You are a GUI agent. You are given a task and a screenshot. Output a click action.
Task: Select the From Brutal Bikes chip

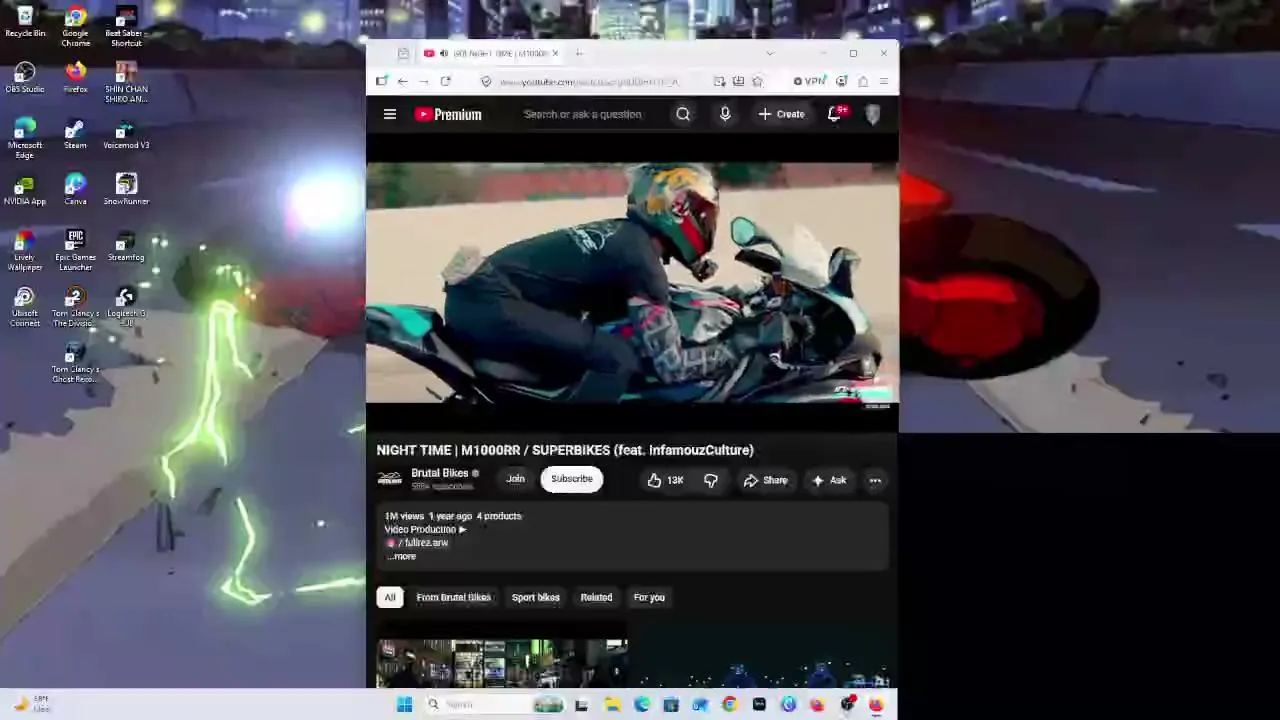453,598
